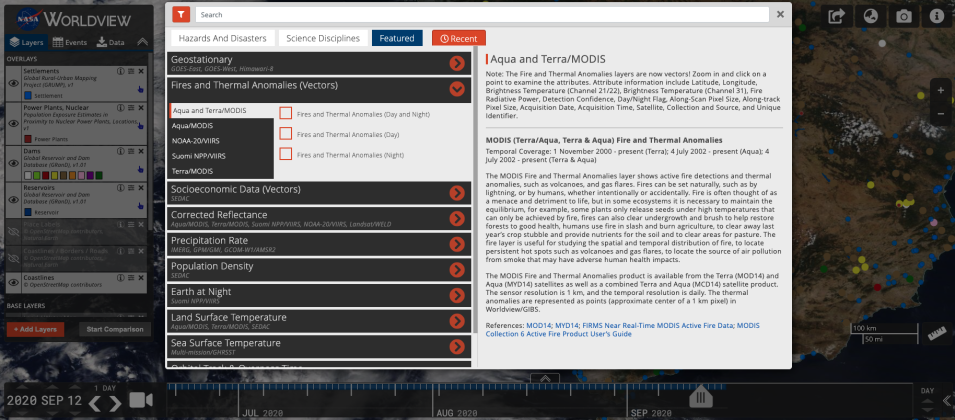
Task: Open info for Power Plants, Nuclear layer
Action: point(121,108)
